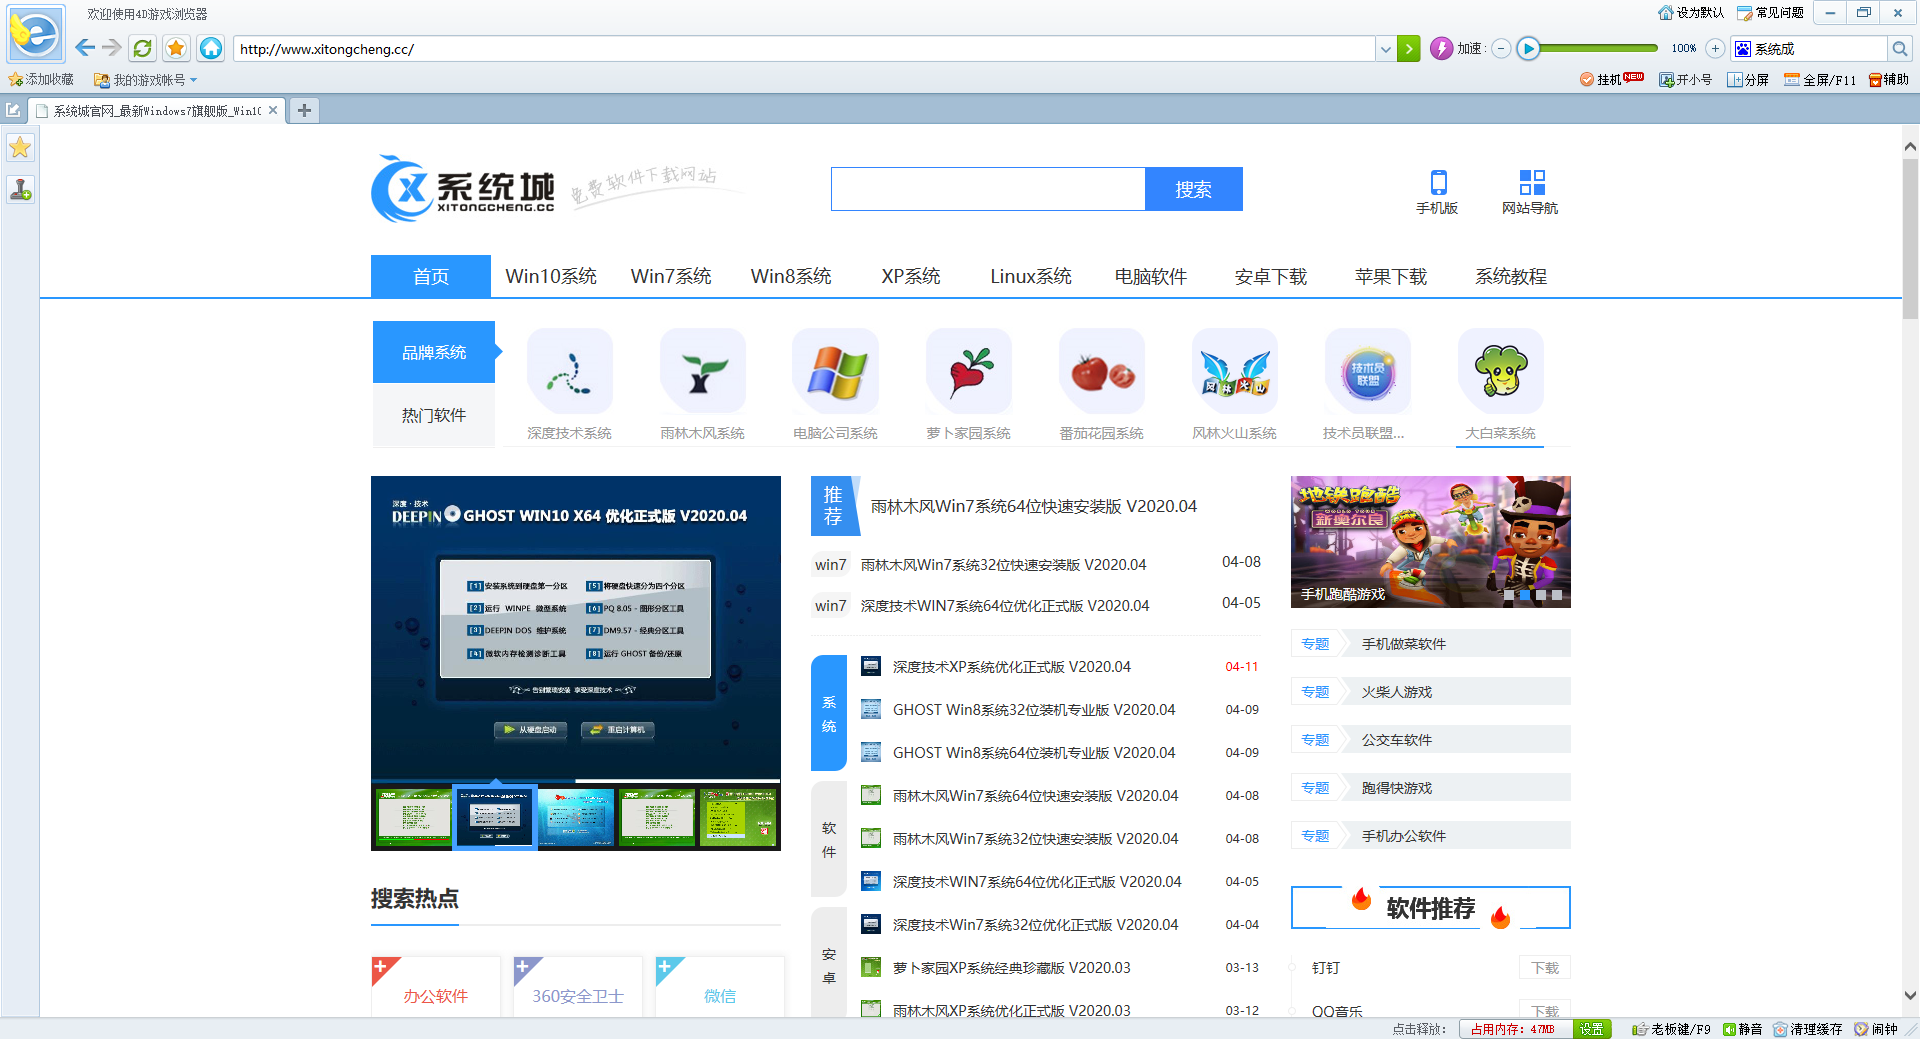Select the 热门软件 side tab

pos(434,415)
